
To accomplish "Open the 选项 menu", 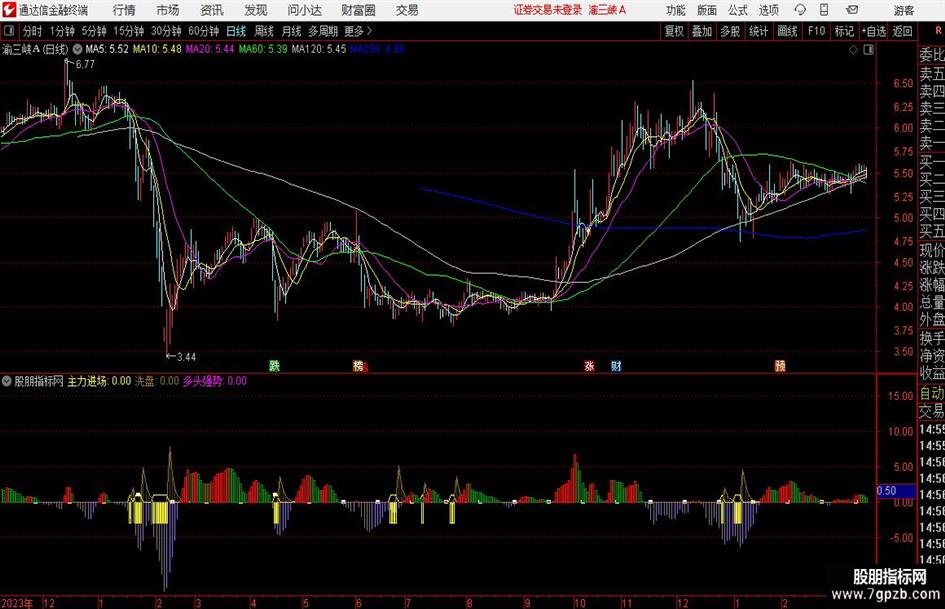I will coord(768,10).
